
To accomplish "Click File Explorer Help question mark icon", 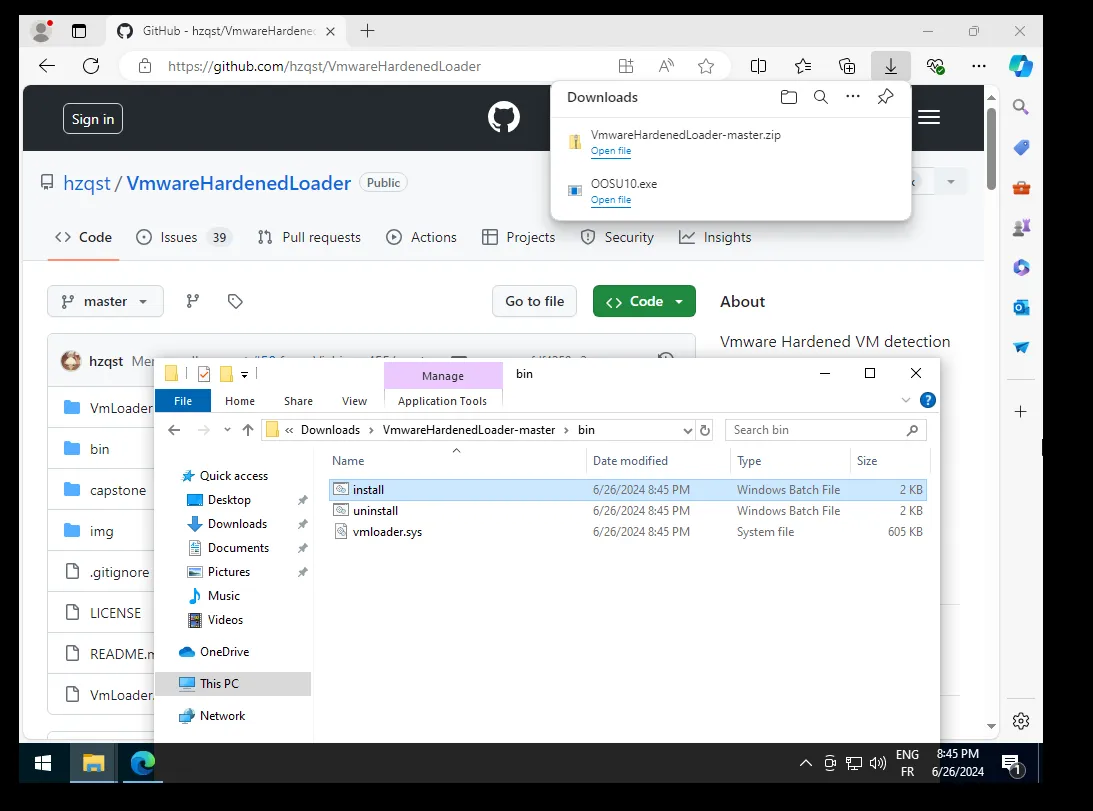I will tap(927, 401).
